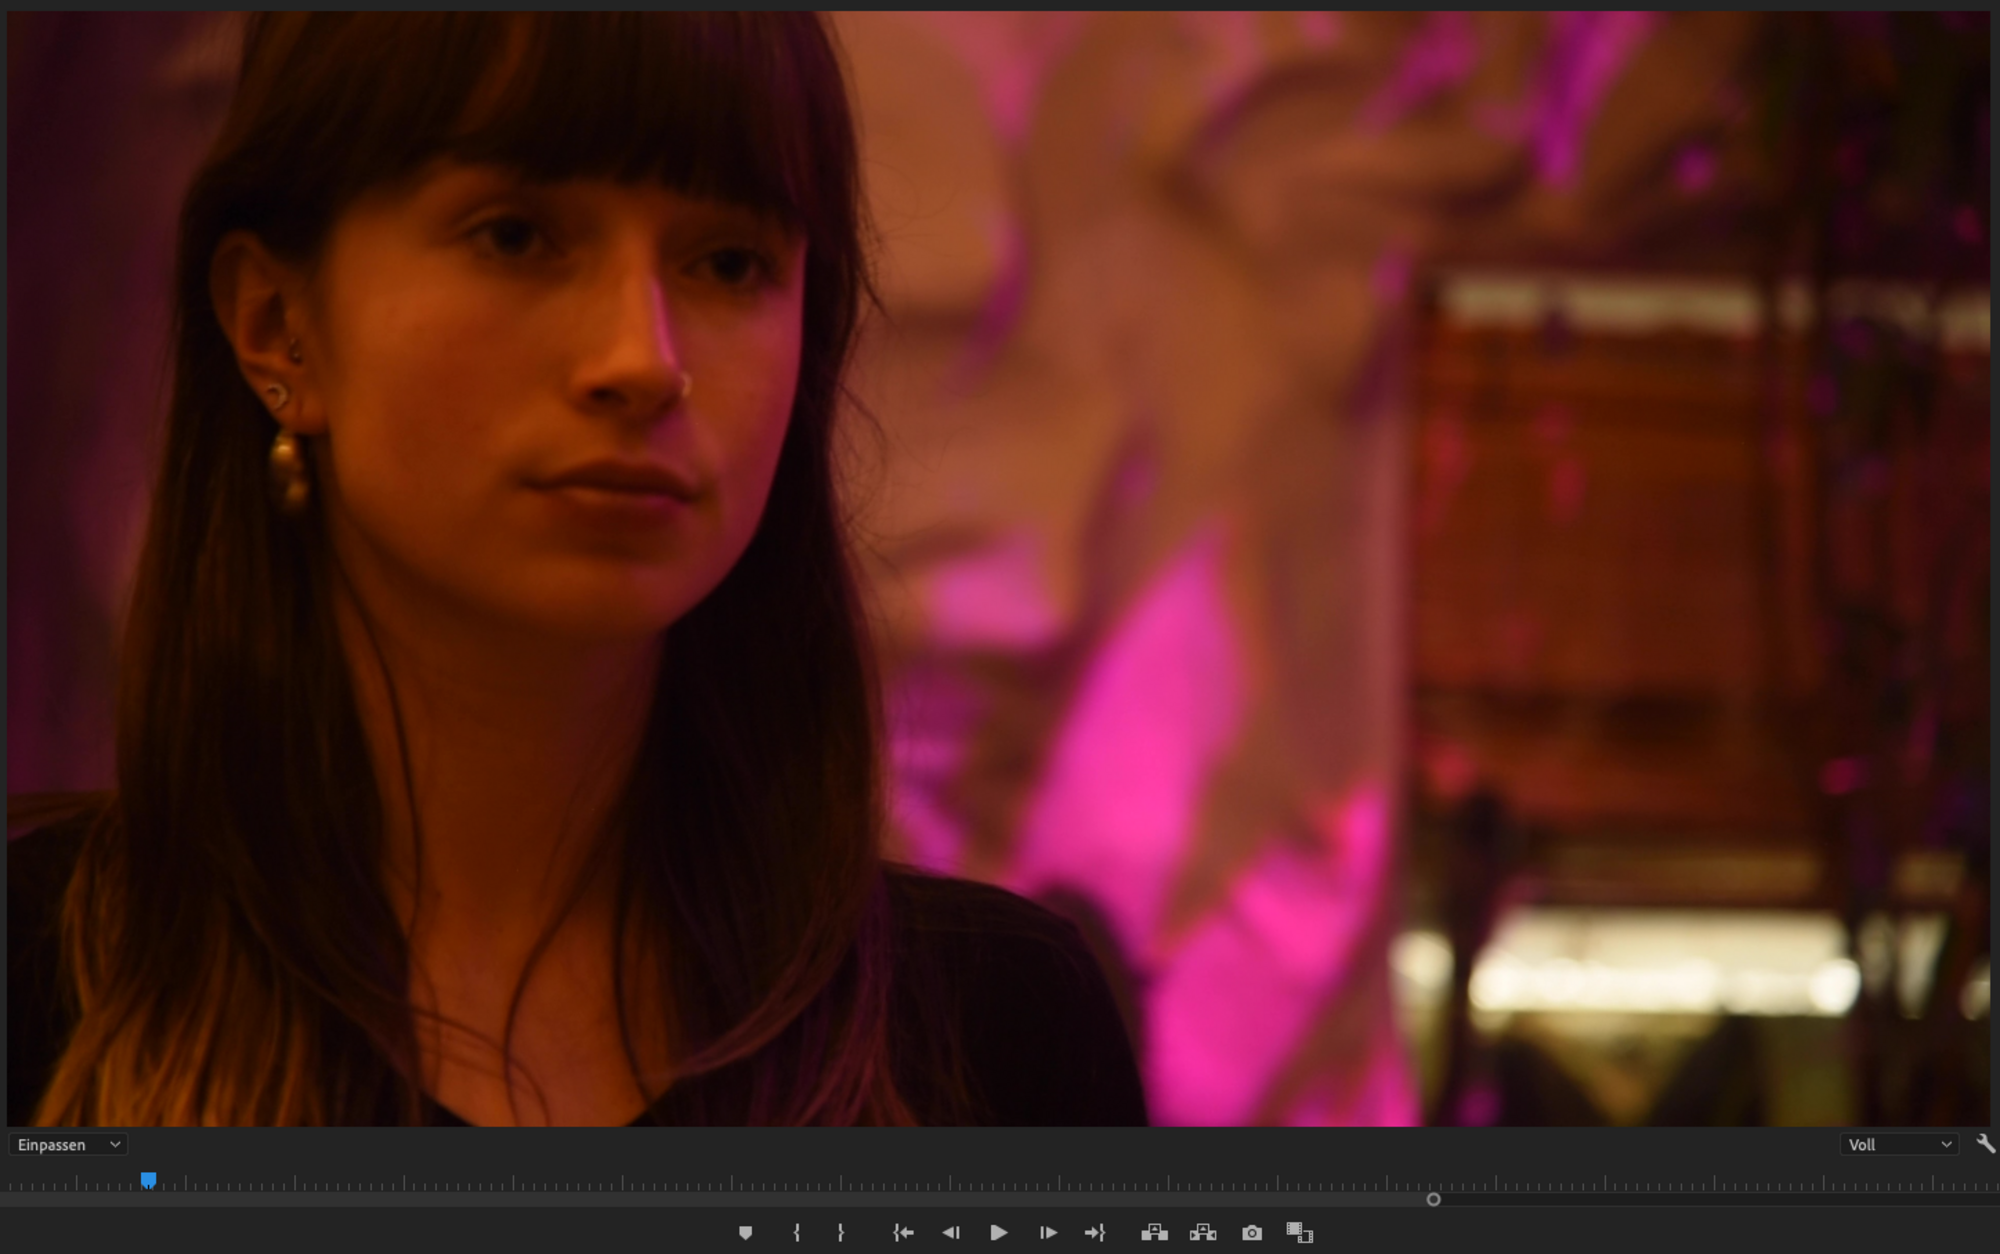The width and height of the screenshot is (2000, 1254).
Task: Open the Einpassen zoom dropdown
Action: pyautogui.click(x=68, y=1145)
